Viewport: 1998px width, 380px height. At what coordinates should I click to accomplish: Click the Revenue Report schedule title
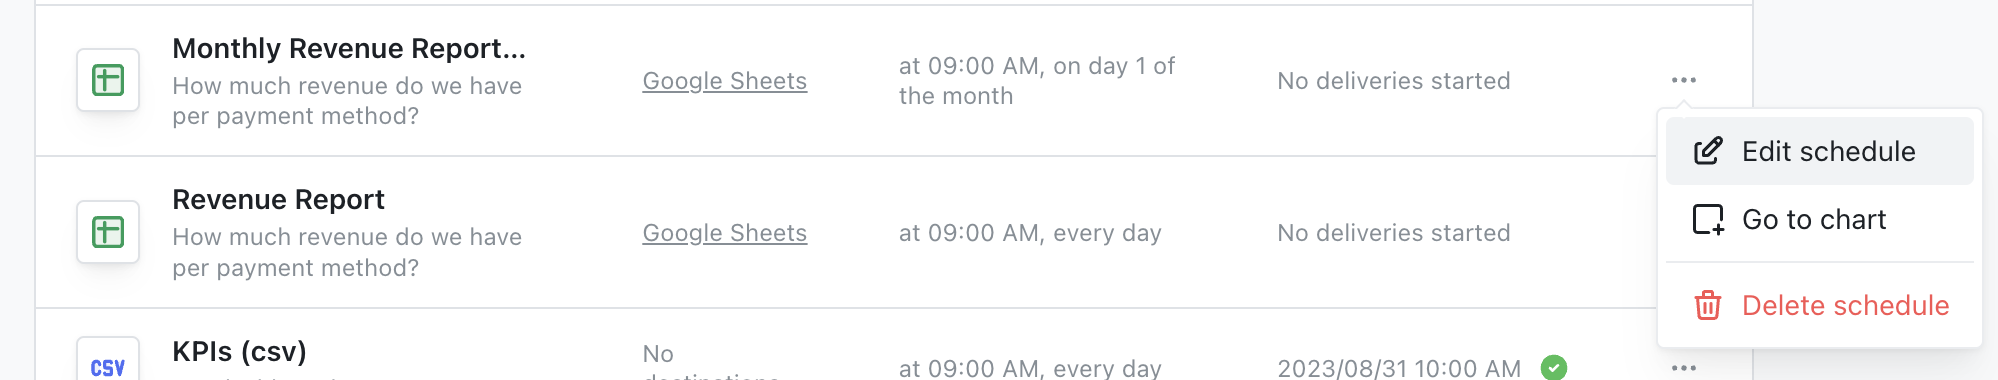(278, 200)
